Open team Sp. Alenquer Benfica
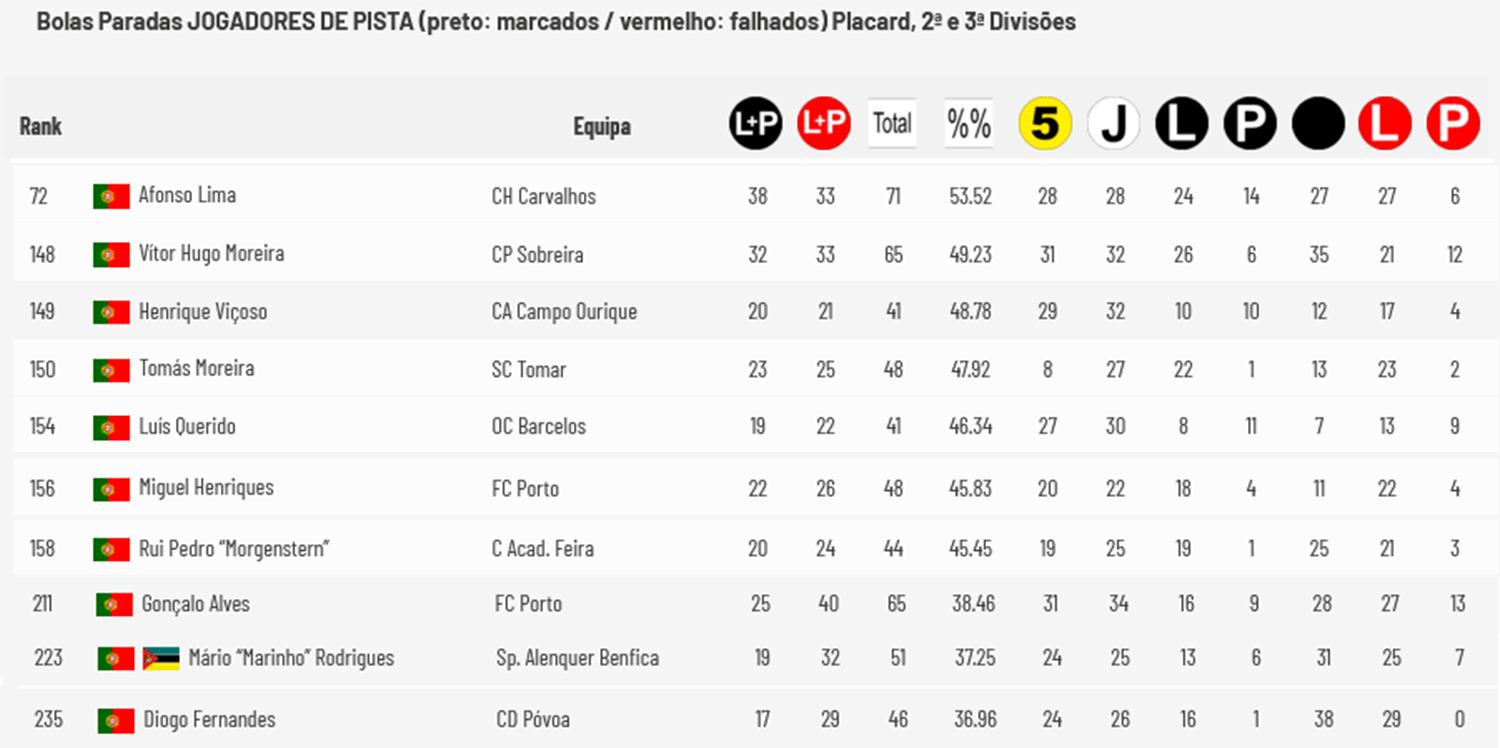Image resolution: width=1500 pixels, height=748 pixels. coord(578,658)
